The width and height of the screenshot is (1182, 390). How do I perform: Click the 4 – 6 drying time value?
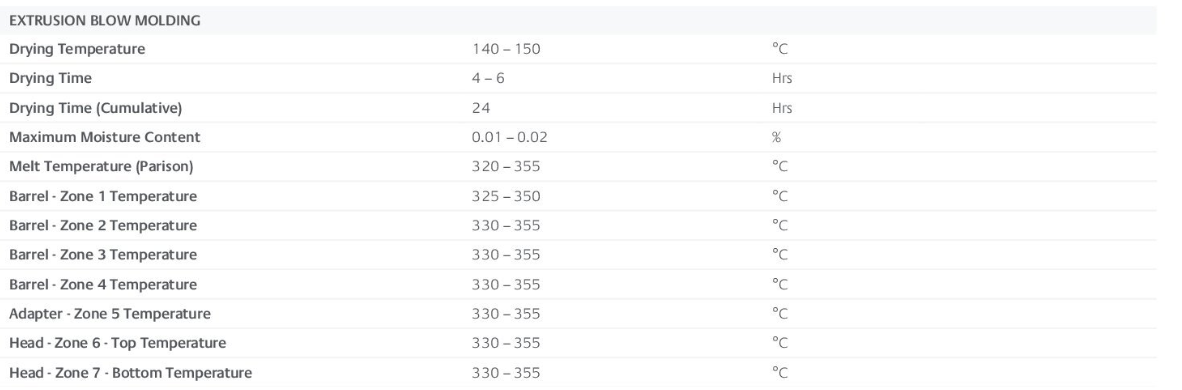pos(488,78)
